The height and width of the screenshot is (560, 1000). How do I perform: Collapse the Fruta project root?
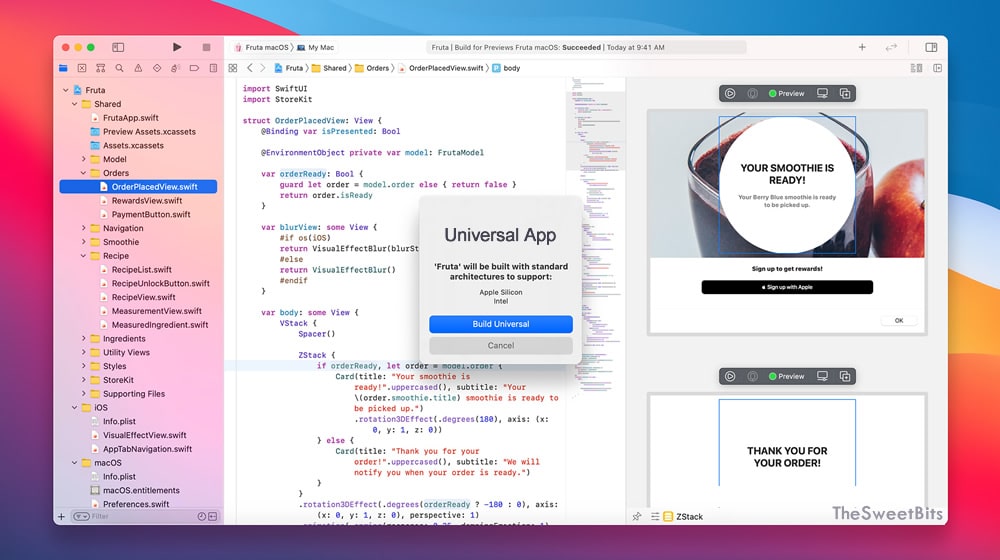(x=66, y=90)
